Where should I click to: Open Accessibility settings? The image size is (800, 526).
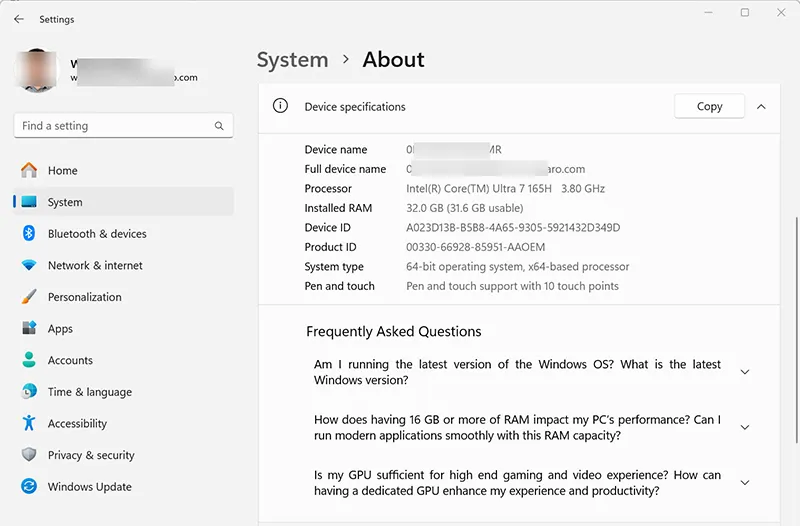click(x=123, y=423)
